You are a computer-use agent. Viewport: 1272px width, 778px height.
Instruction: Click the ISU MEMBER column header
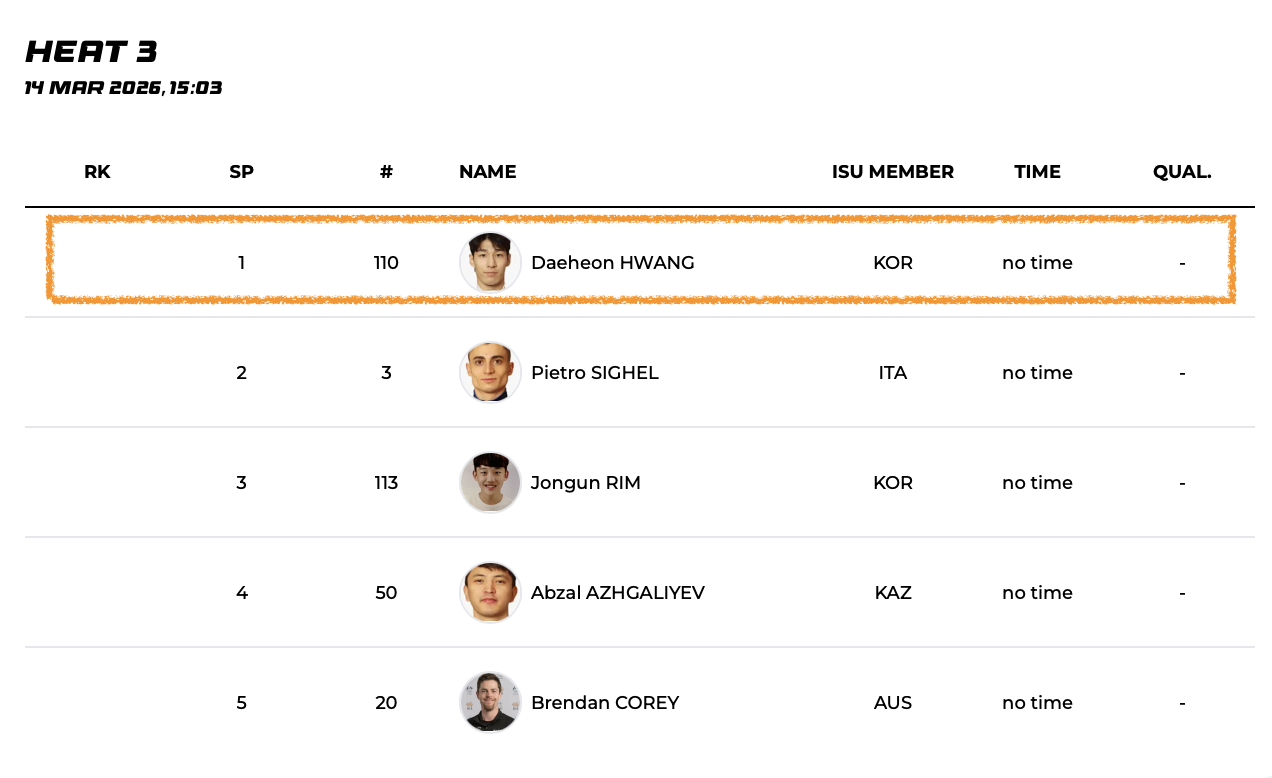[x=892, y=172]
